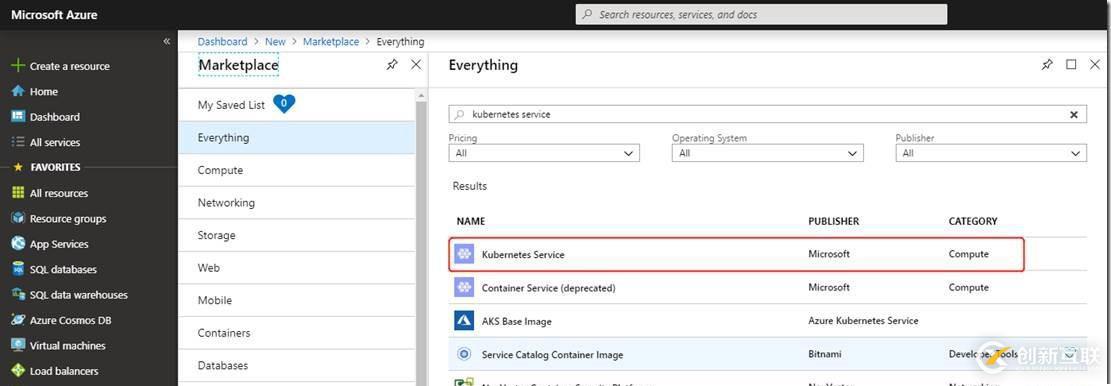This screenshot has width=1111, height=386.
Task: Click the kubernetes service marketplace search box
Action: (x=767, y=114)
